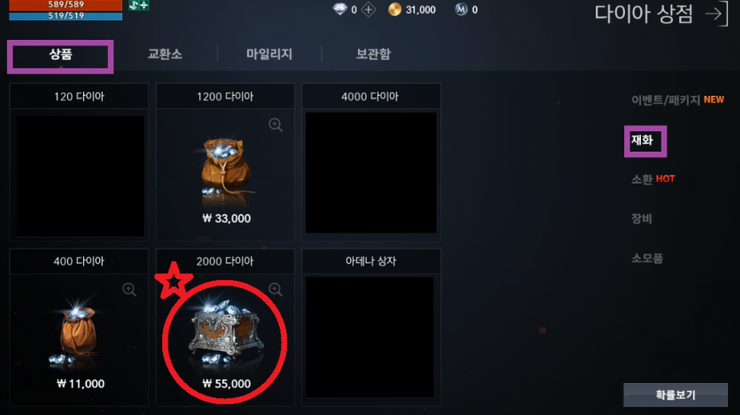This screenshot has width=740, height=415.
Task: Zoom in on the 1200 다이아 item
Action: (276, 125)
